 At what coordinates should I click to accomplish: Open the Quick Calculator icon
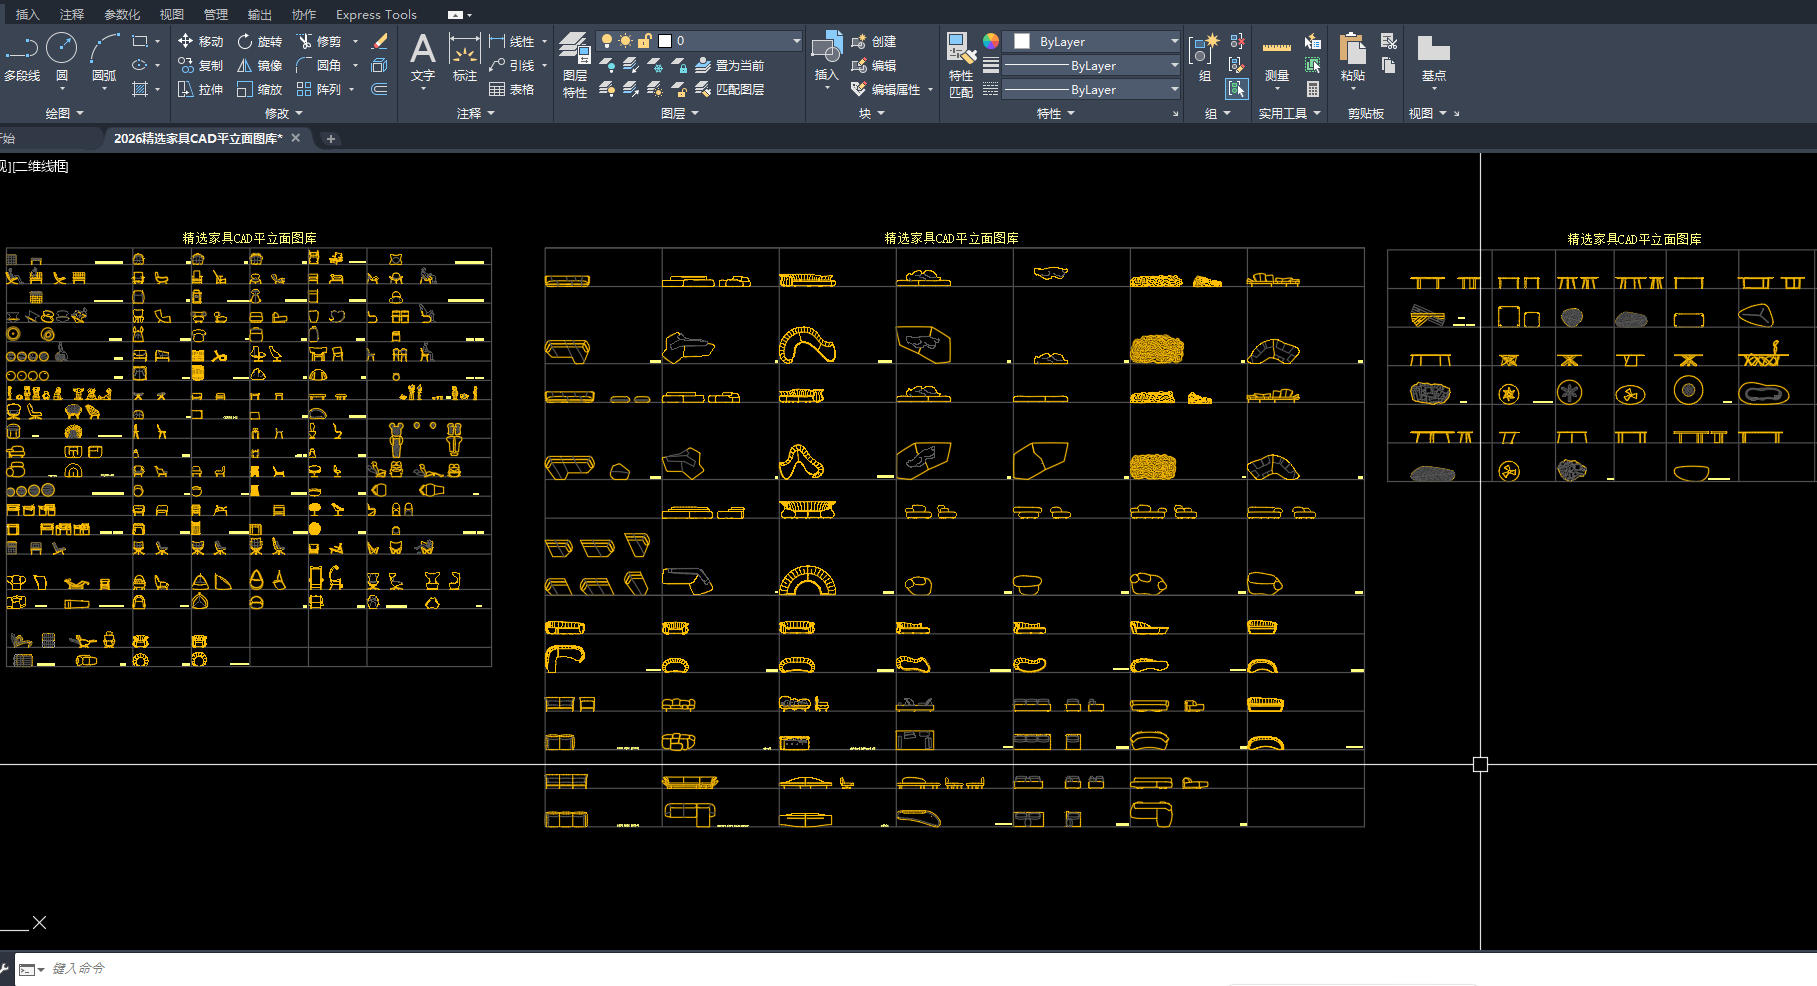1313,89
